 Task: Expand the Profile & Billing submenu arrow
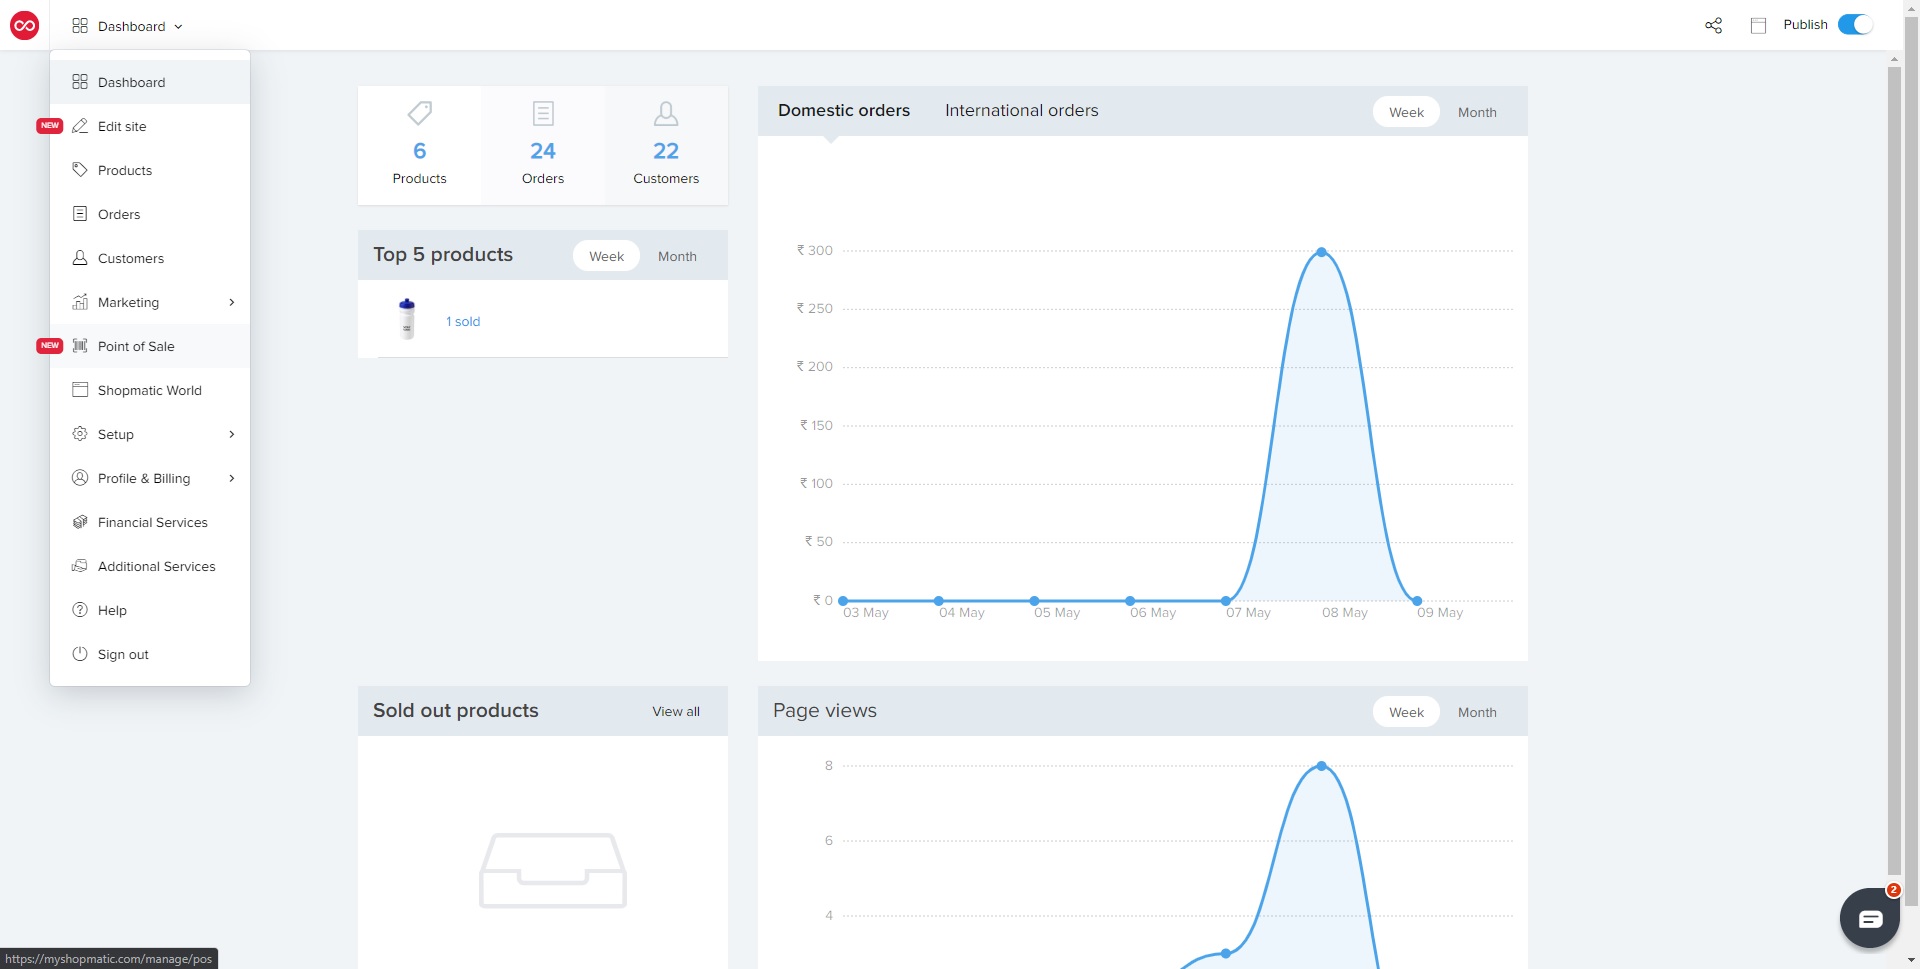232,478
